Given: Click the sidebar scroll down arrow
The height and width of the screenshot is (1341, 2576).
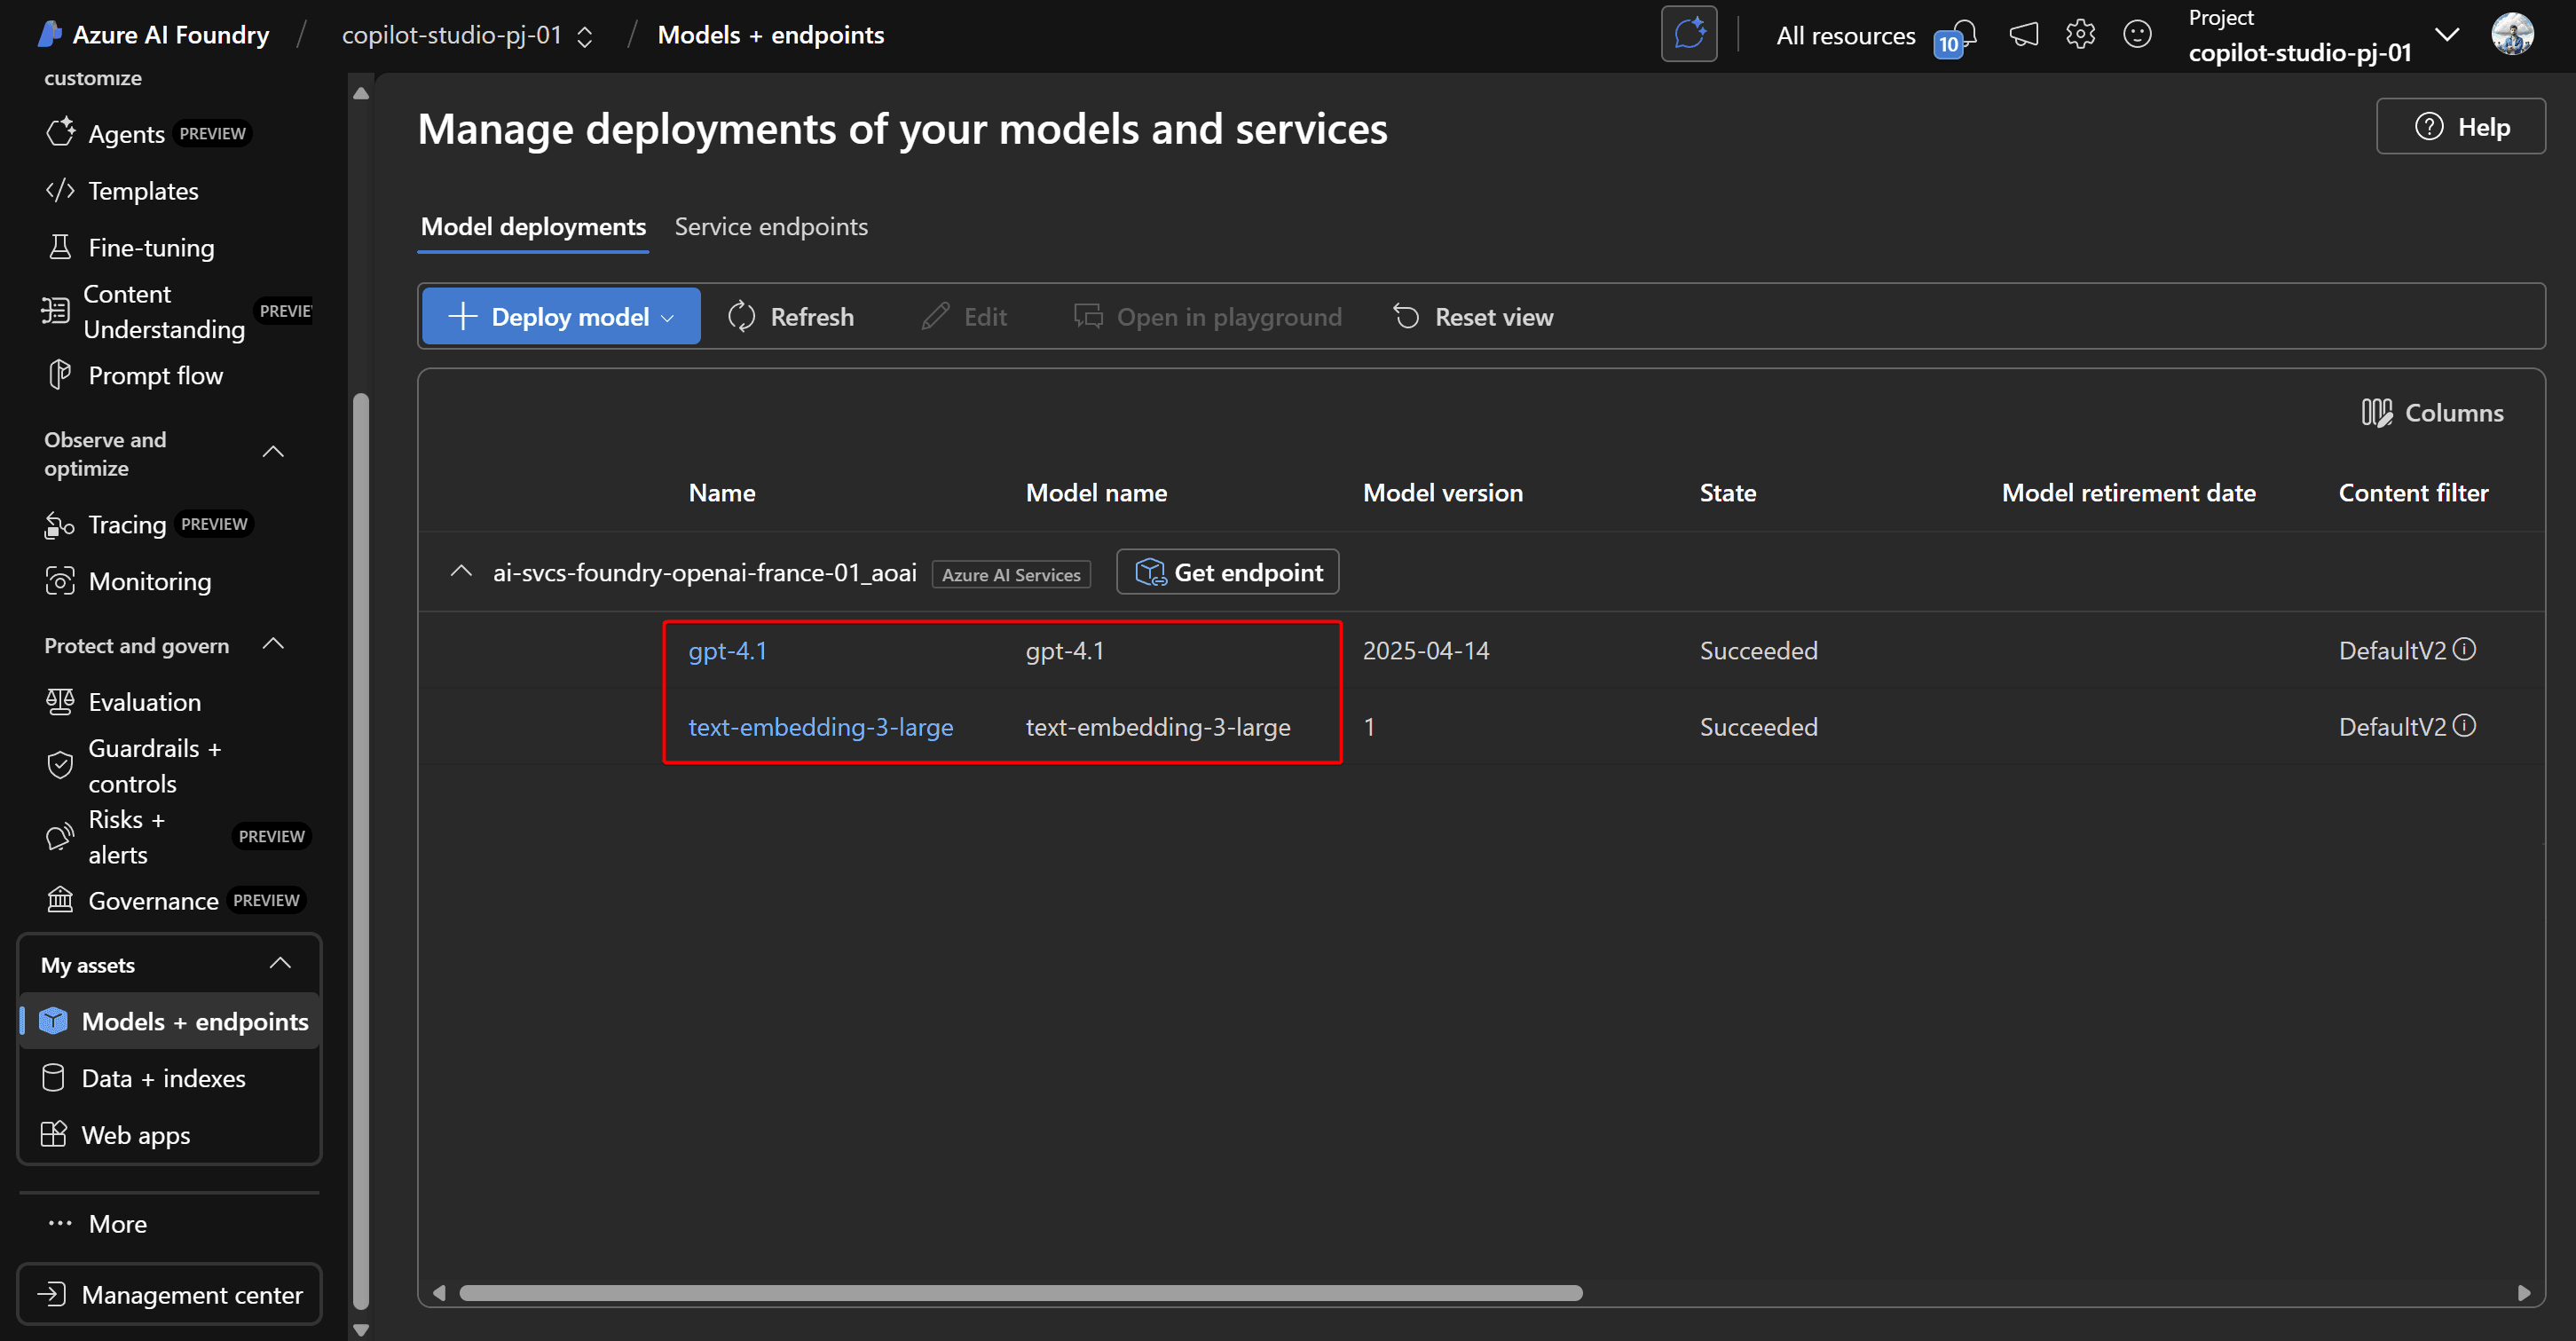Looking at the screenshot, I should click(x=362, y=1330).
